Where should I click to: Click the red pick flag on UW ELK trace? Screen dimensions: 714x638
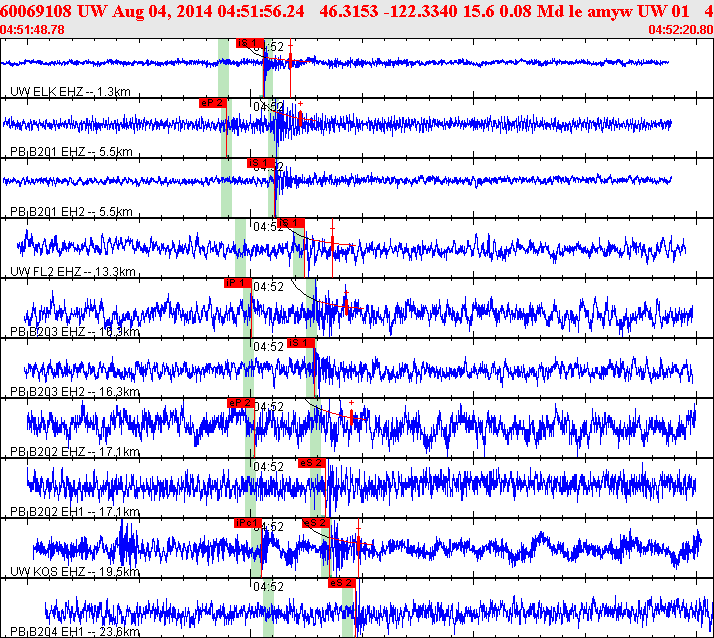pos(249,43)
